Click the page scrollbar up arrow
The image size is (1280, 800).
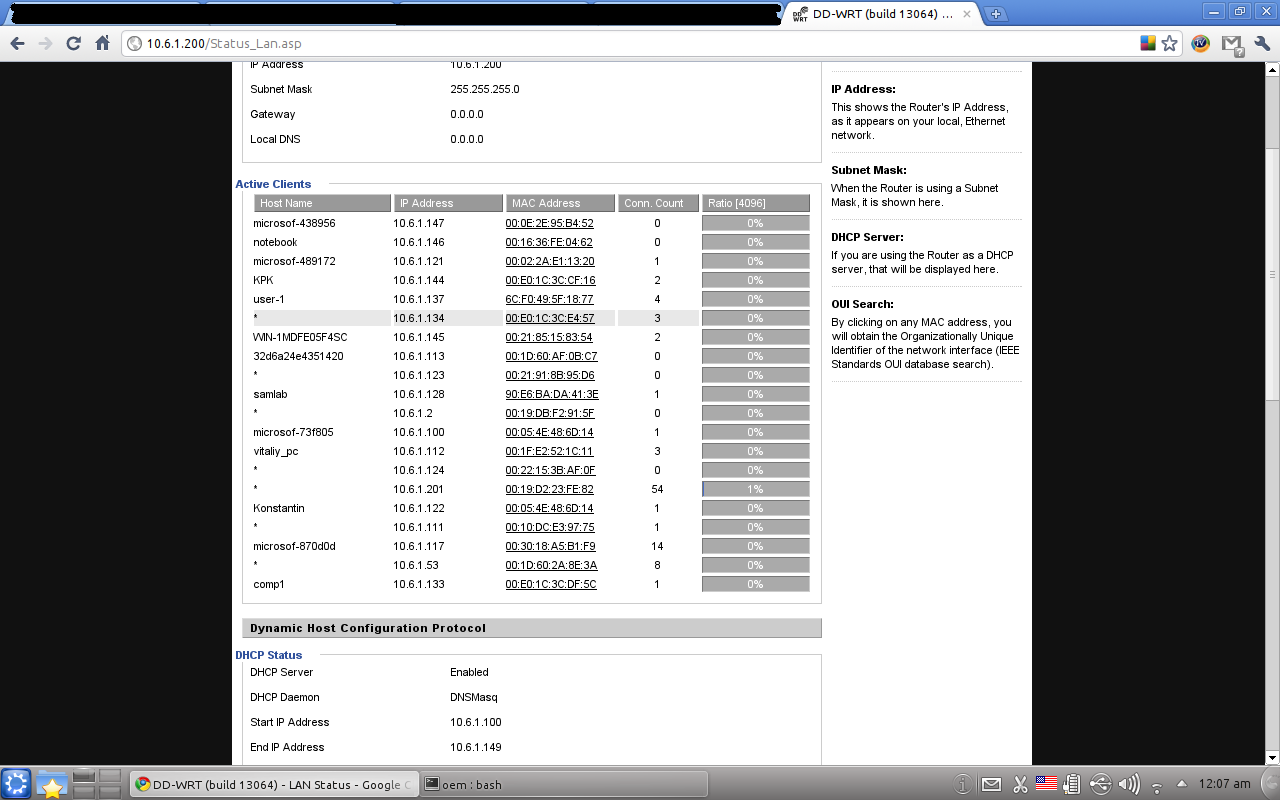click(1272, 69)
